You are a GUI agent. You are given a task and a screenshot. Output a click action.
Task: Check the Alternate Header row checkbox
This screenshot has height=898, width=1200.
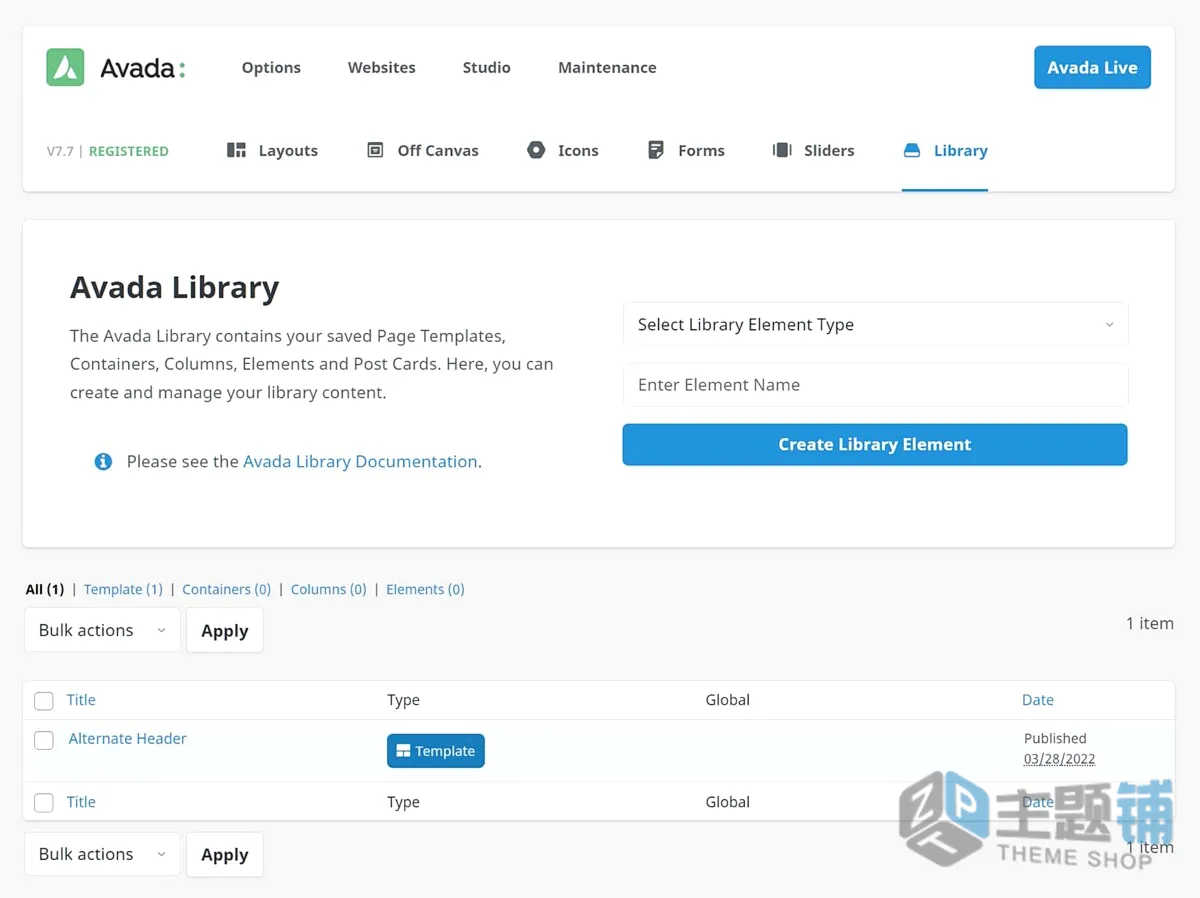coord(44,740)
